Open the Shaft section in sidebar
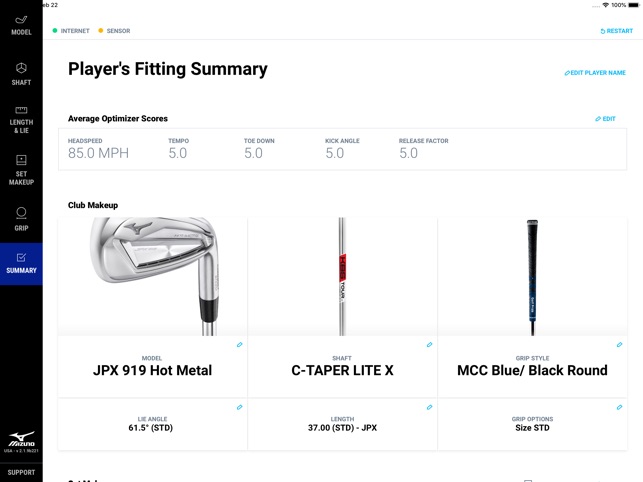Image resolution: width=643 pixels, height=482 pixels. pyautogui.click(x=21, y=74)
